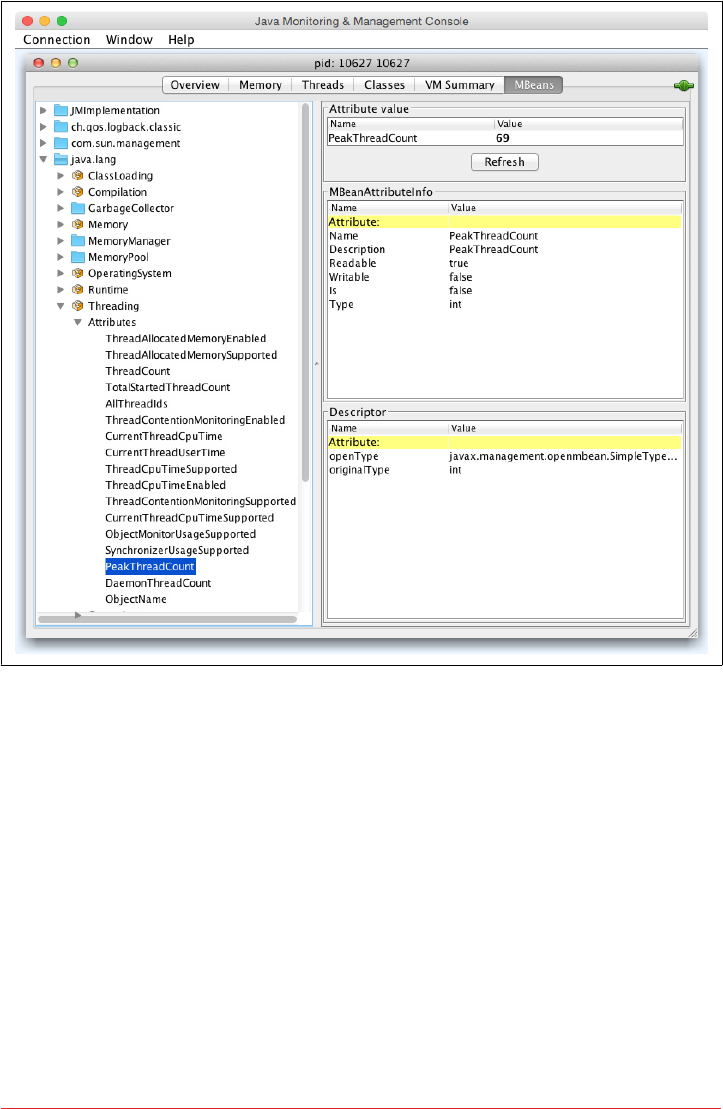Select SynchronizerUsageSupported attribute

[x=177, y=550]
